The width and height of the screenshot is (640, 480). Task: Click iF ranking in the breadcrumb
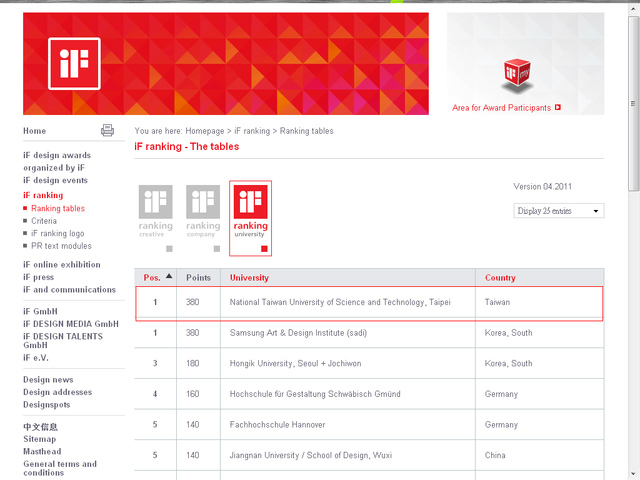(x=252, y=131)
